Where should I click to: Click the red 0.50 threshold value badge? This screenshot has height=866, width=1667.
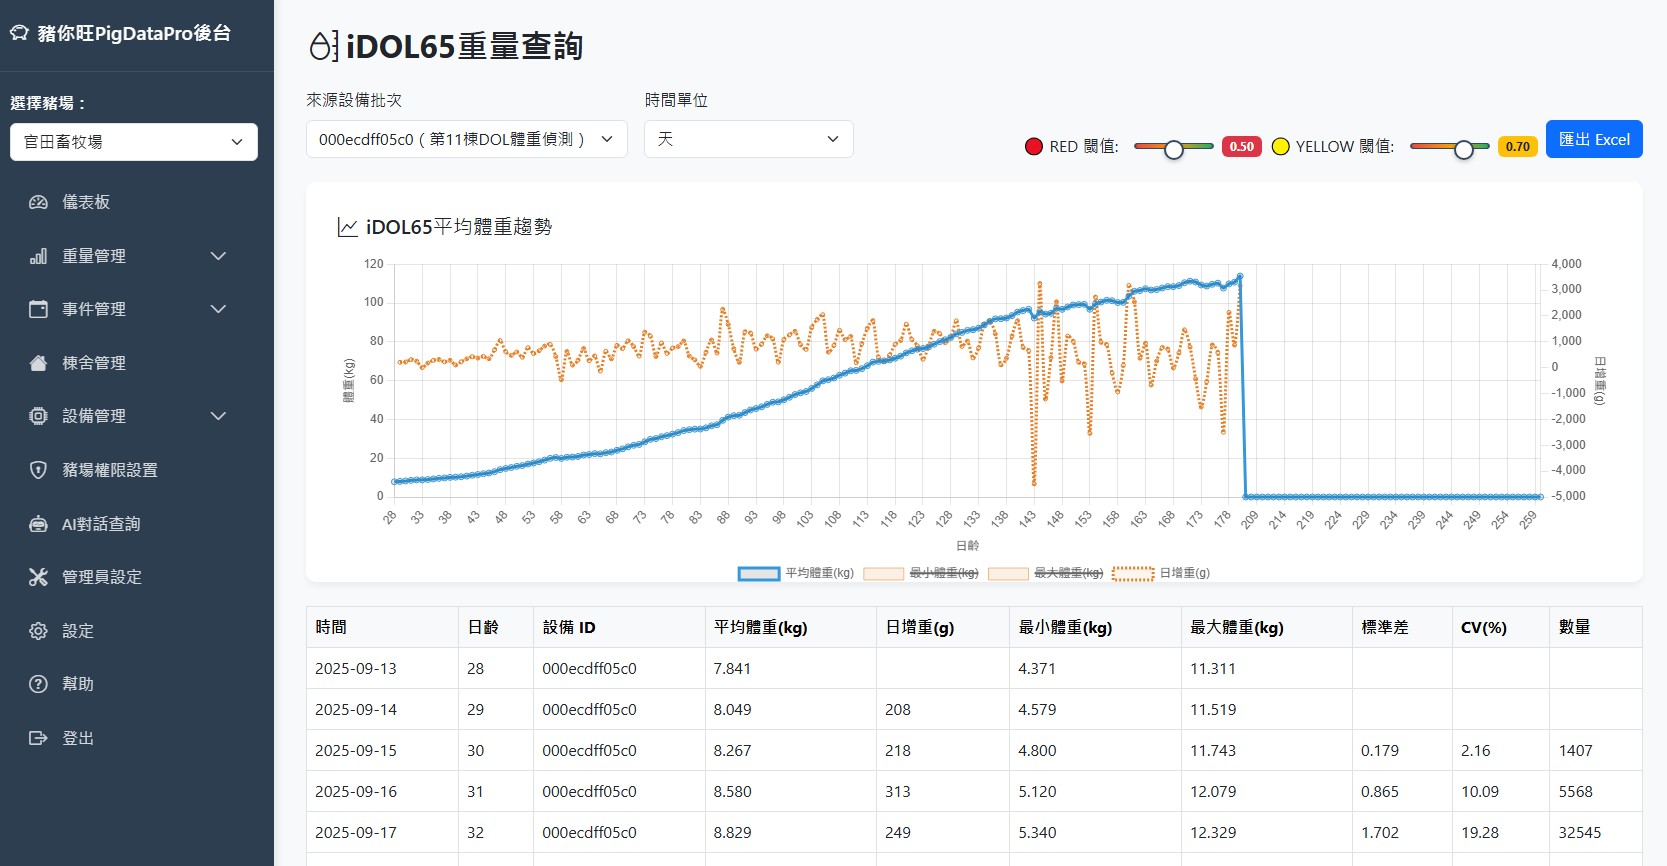coord(1242,147)
